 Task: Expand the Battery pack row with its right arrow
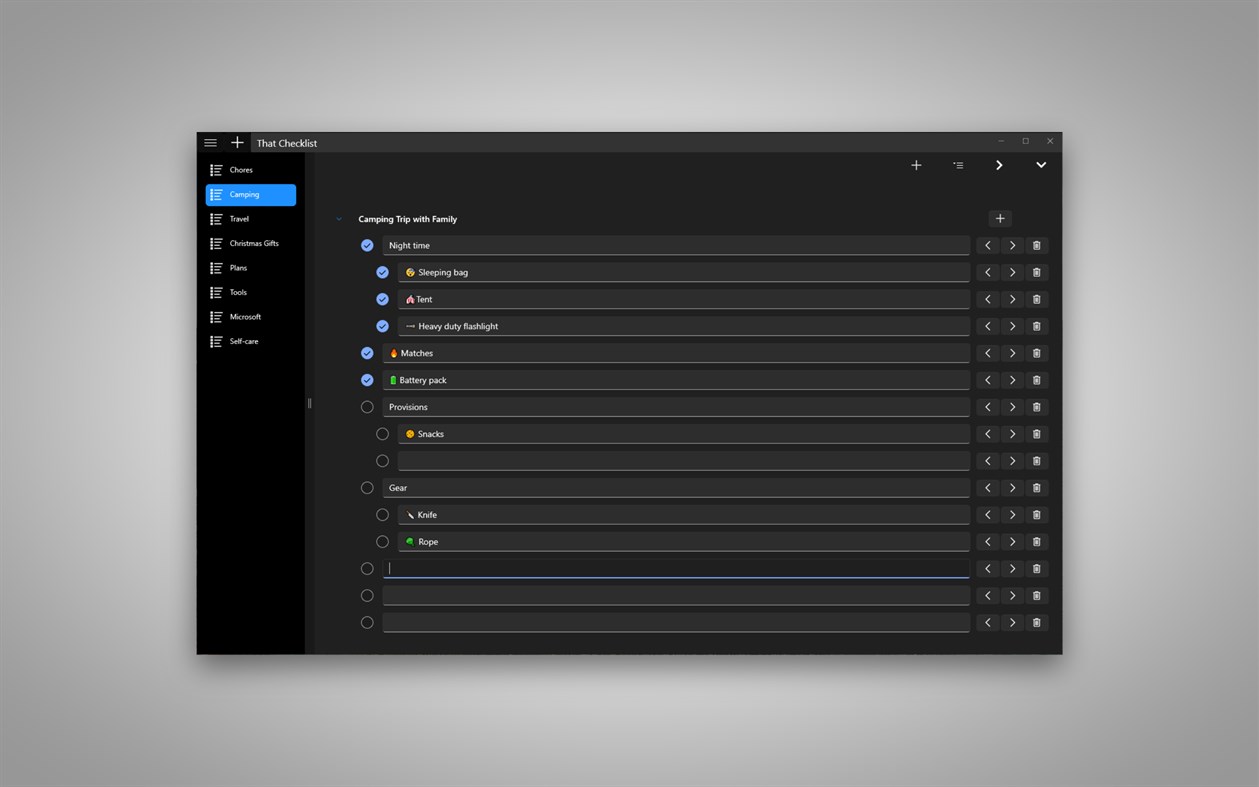[1012, 379]
